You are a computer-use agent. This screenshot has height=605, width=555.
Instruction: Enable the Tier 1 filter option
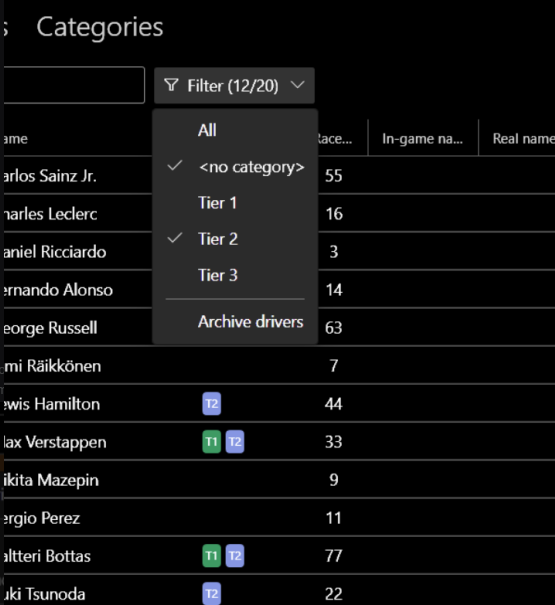[x=235, y=203]
